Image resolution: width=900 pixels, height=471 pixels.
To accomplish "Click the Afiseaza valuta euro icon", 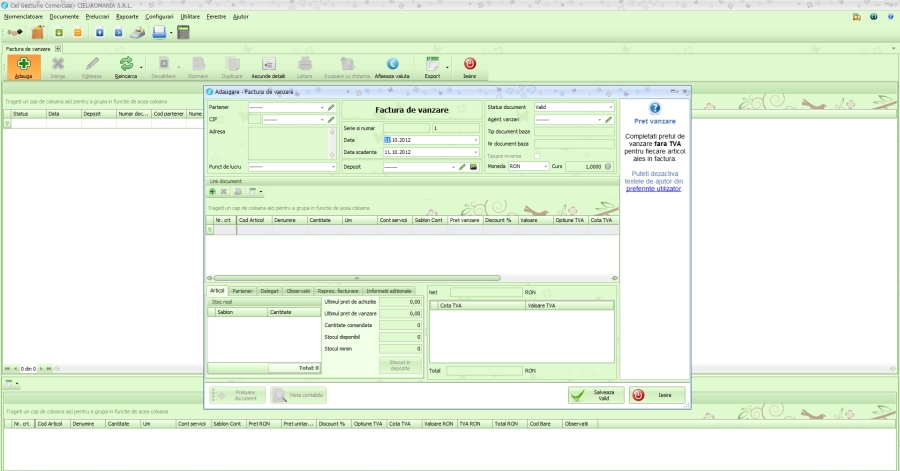I will pos(393,64).
